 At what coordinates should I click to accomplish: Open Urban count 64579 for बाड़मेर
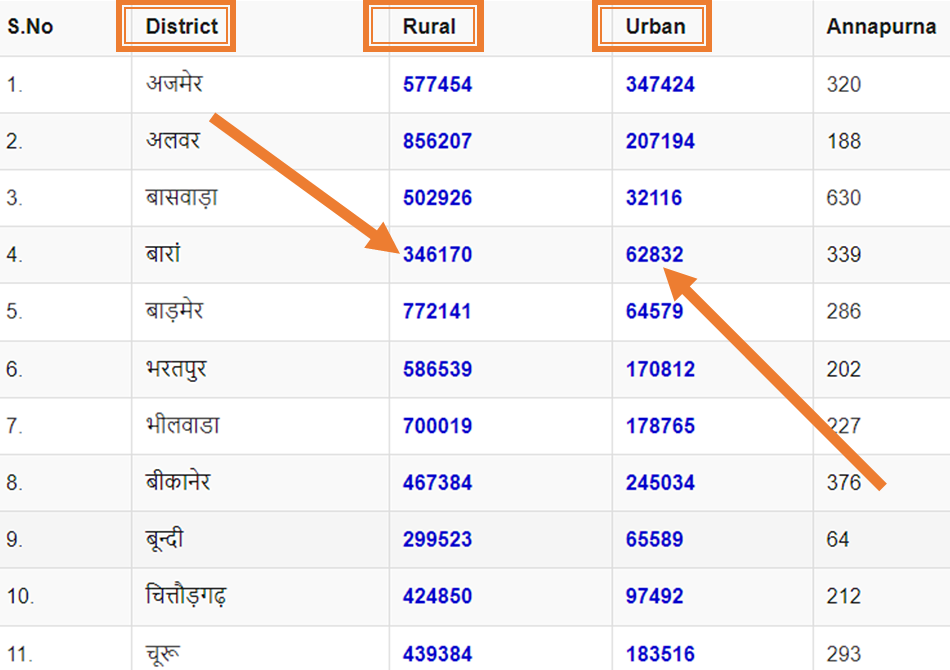654,311
